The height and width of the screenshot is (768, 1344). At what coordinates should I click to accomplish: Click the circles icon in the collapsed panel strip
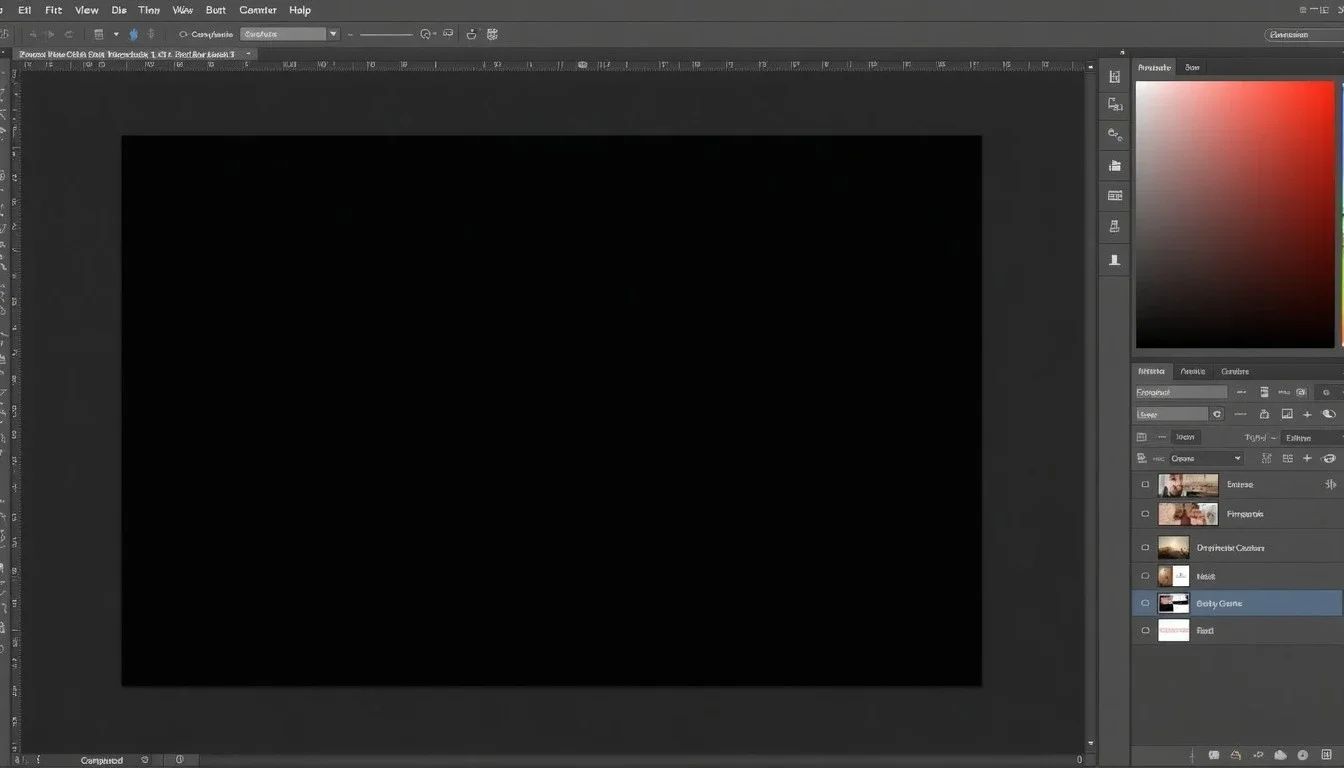(1115, 134)
